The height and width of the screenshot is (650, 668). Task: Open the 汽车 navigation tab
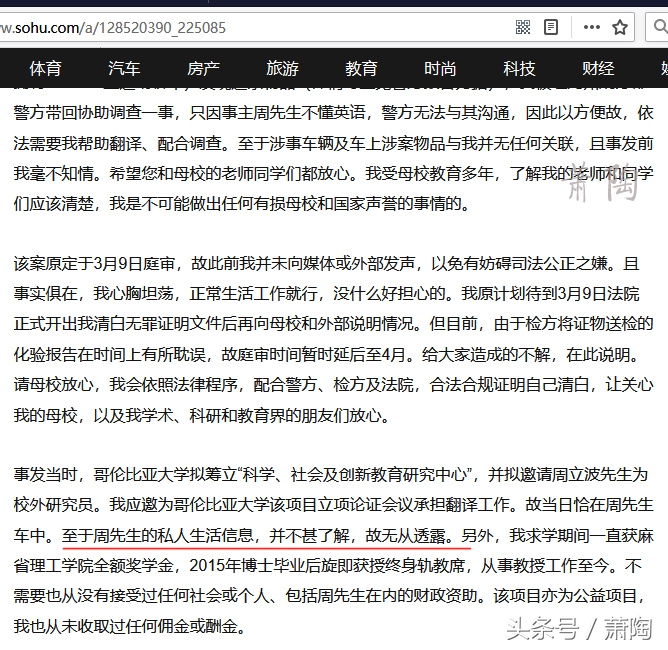(124, 68)
